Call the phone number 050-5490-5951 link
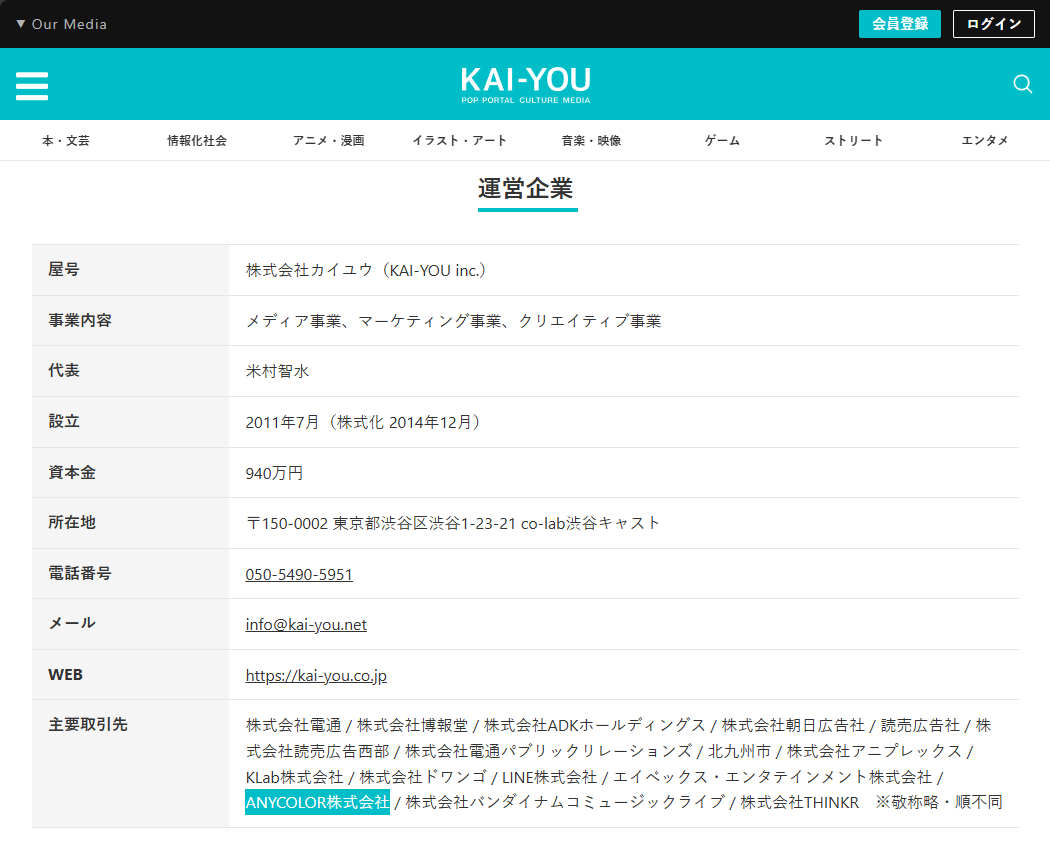Viewport: 1050px width, 850px height. 299,574
